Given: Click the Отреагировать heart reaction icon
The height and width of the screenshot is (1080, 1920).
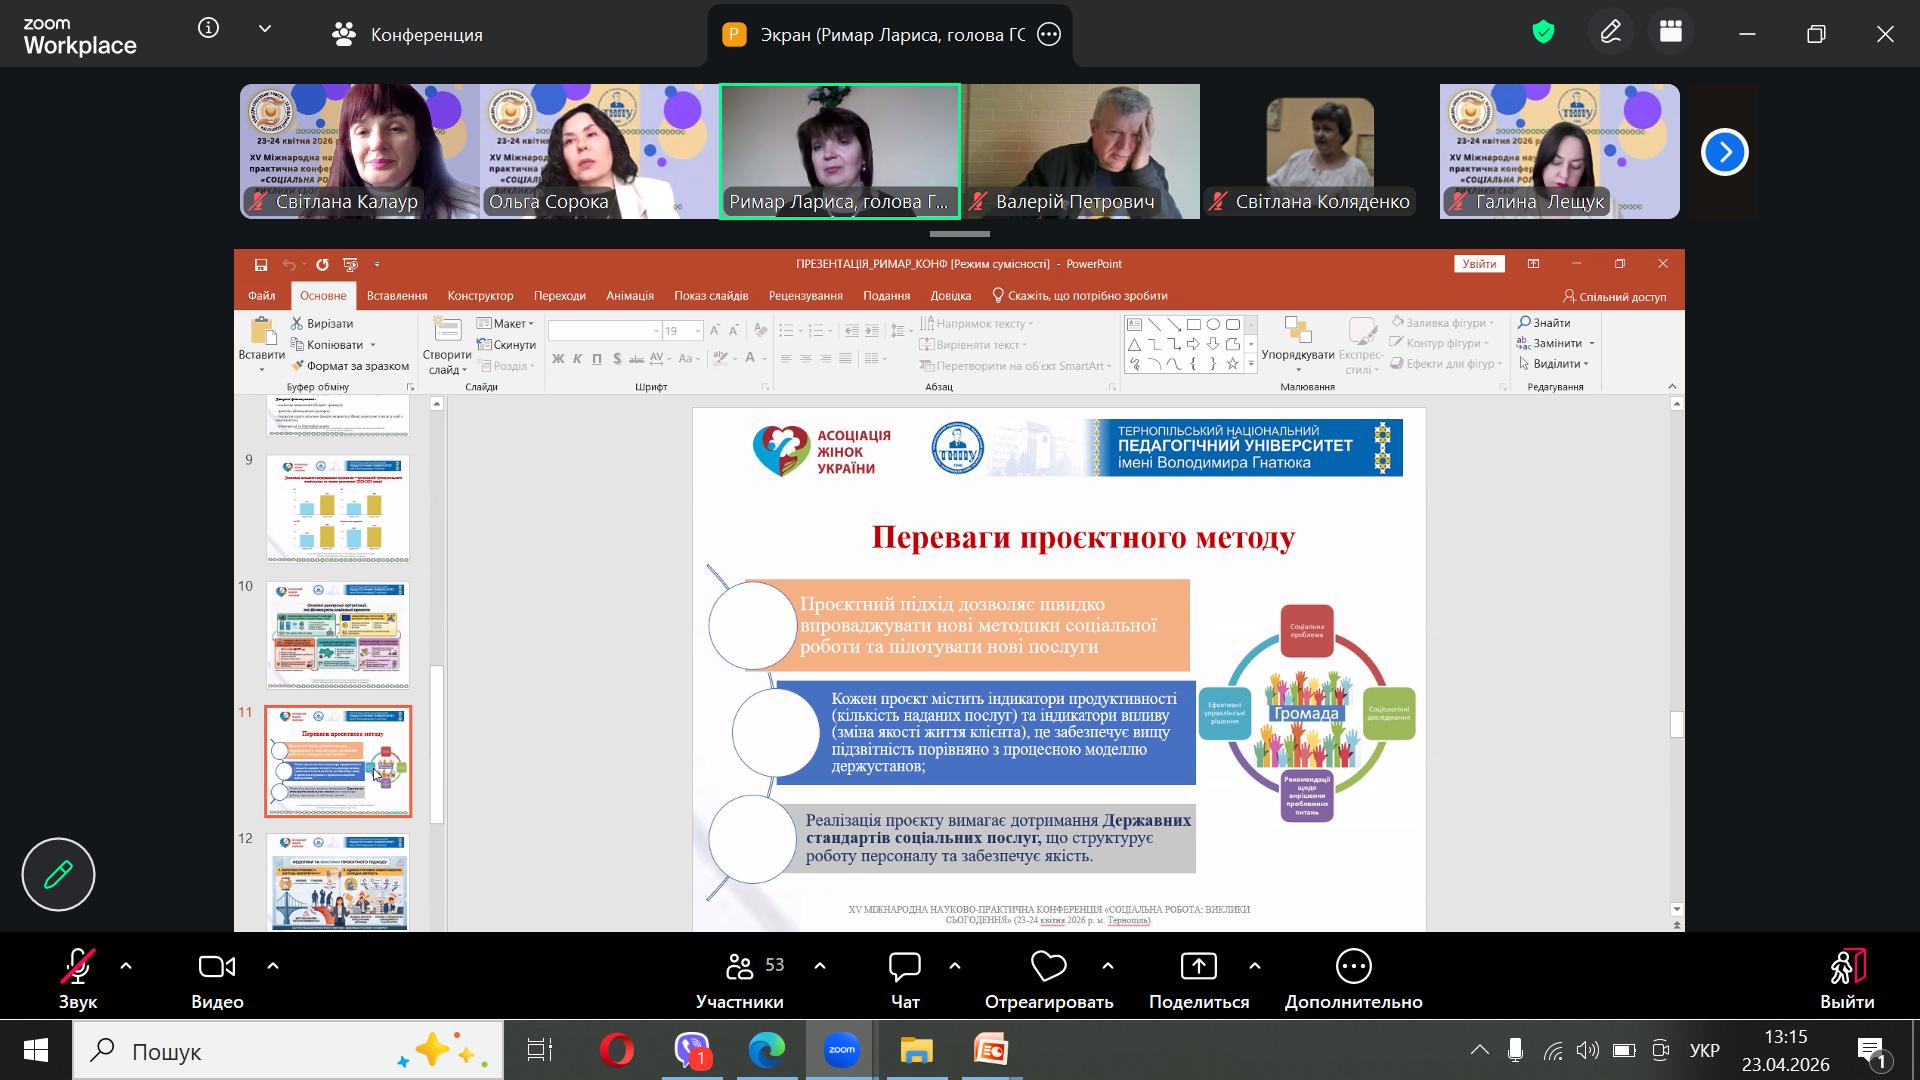Looking at the screenshot, I should point(1048,967).
